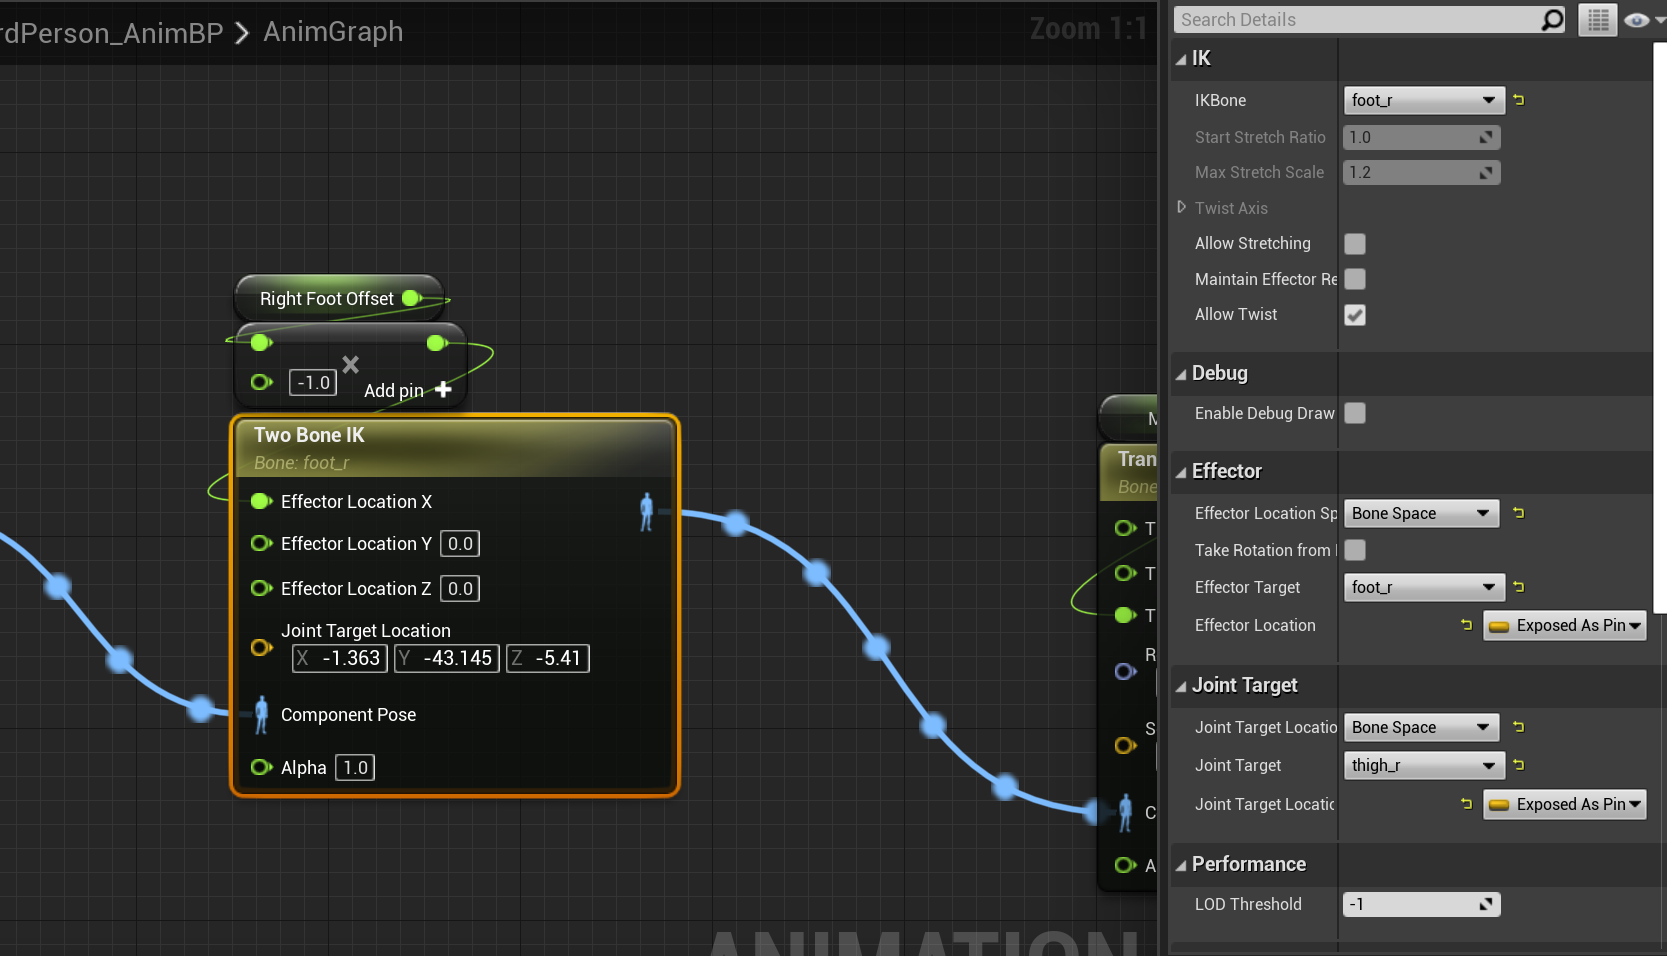Add a pin with the plus icon

tap(443, 390)
